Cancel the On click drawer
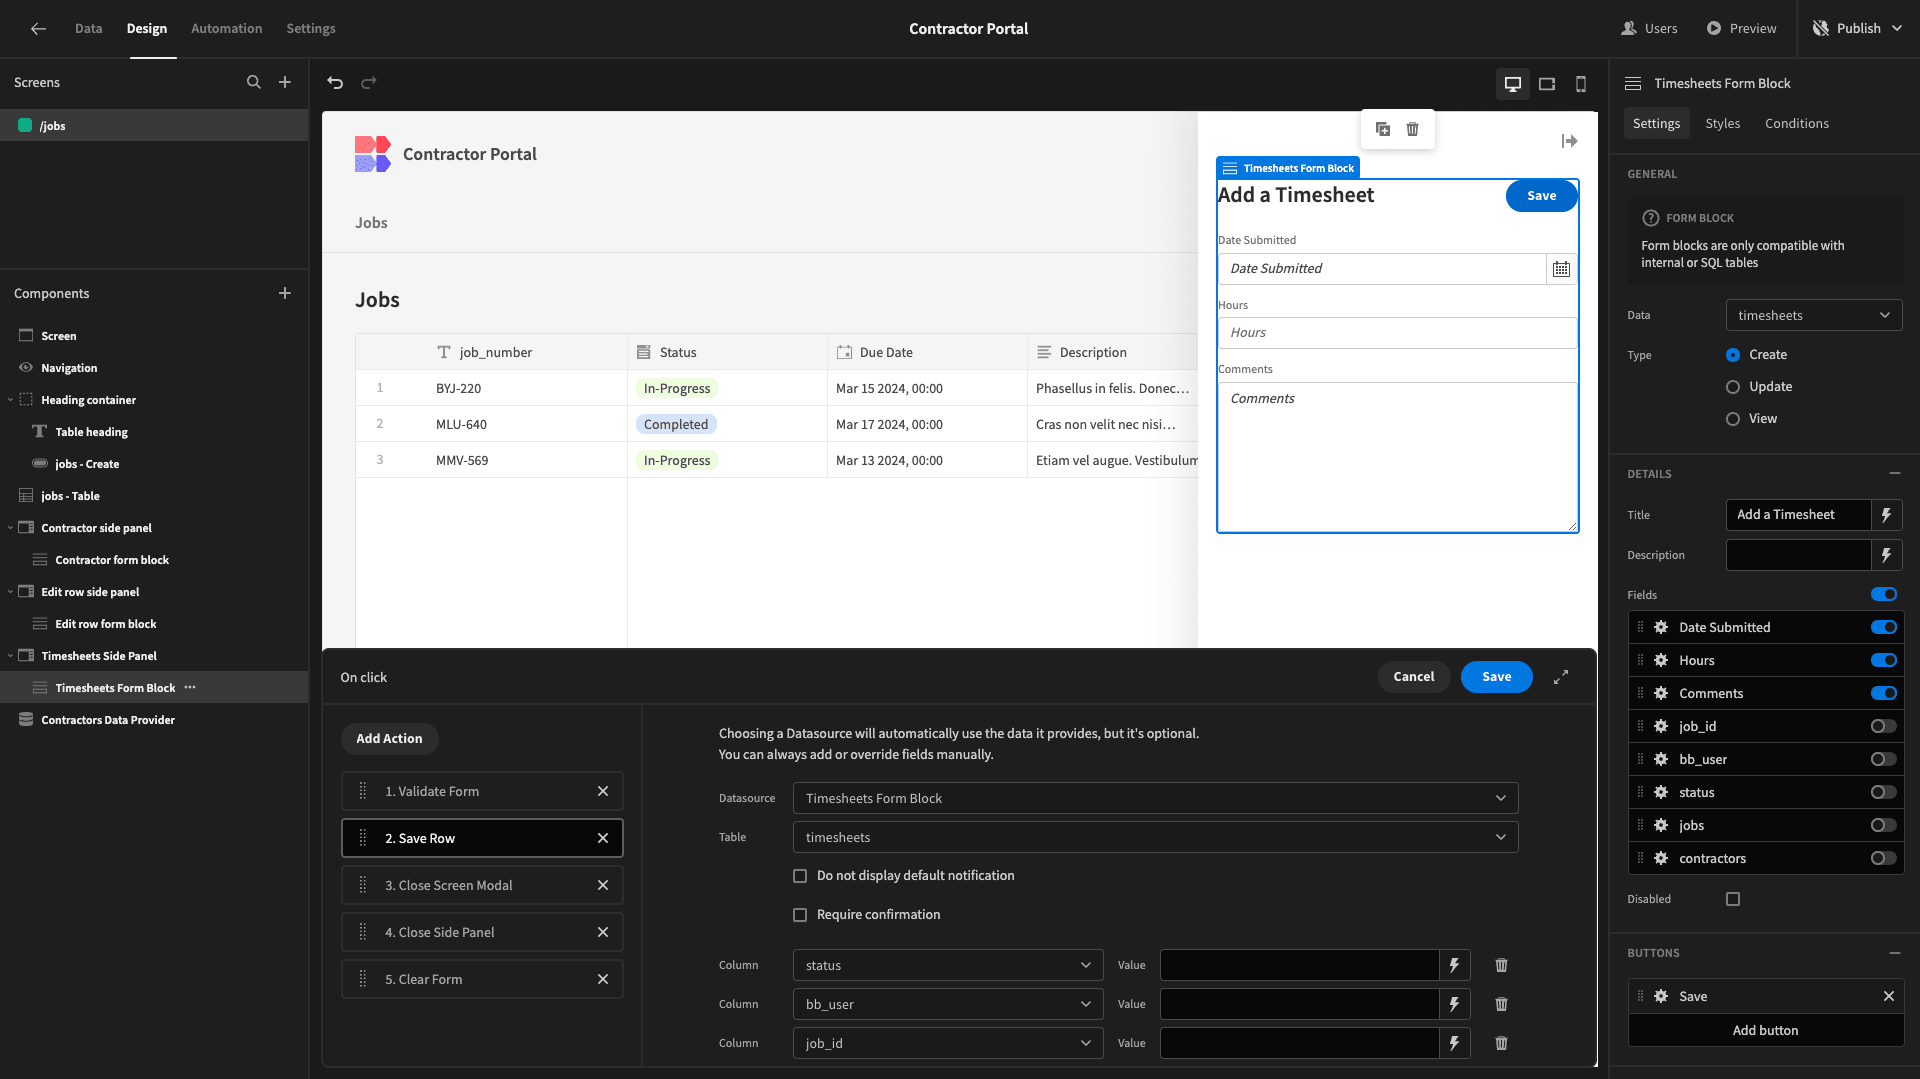The height and width of the screenshot is (1079, 1920). pos(1414,677)
